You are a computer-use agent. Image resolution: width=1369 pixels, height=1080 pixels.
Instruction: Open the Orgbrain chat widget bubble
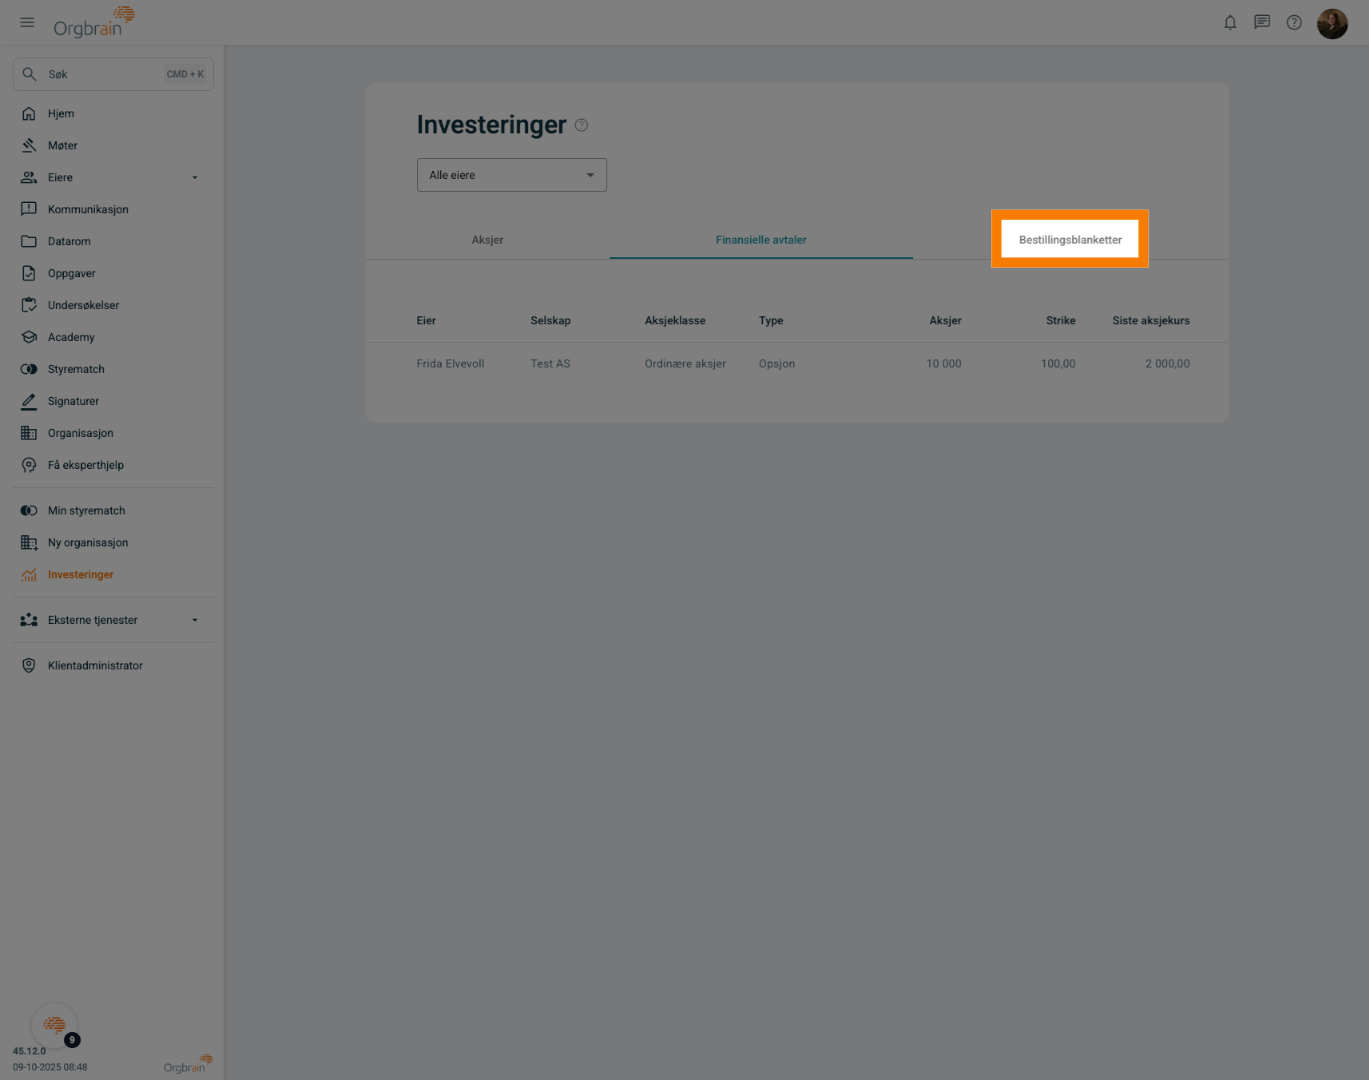tap(55, 1025)
